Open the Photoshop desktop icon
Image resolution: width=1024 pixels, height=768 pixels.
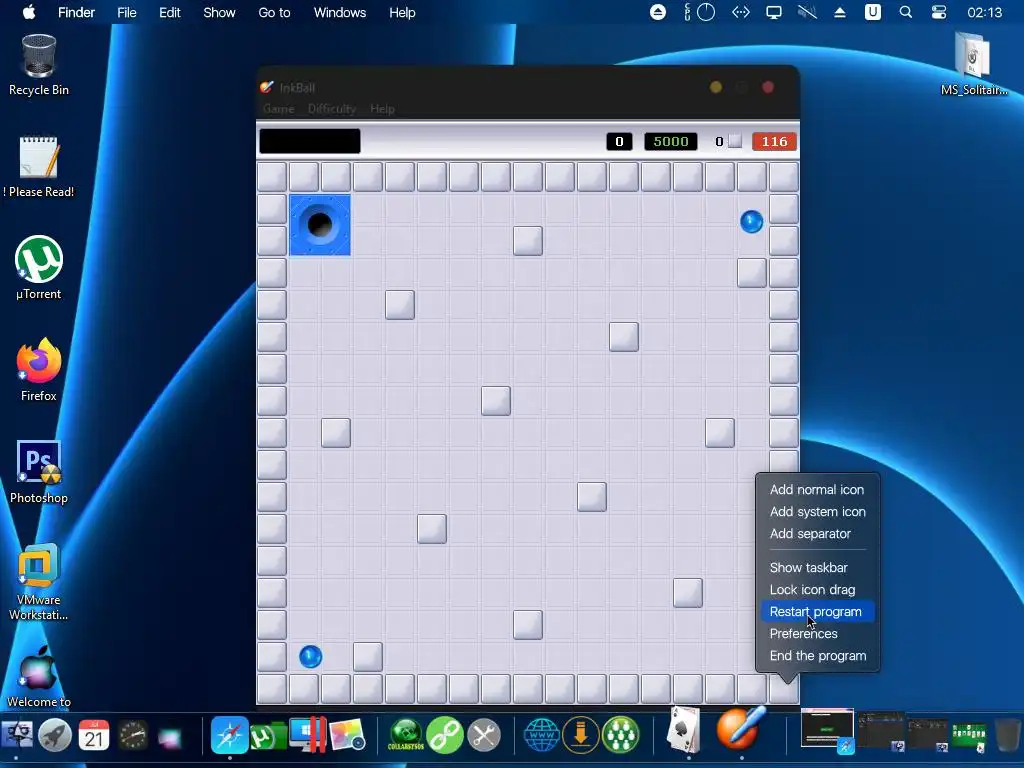tap(39, 472)
